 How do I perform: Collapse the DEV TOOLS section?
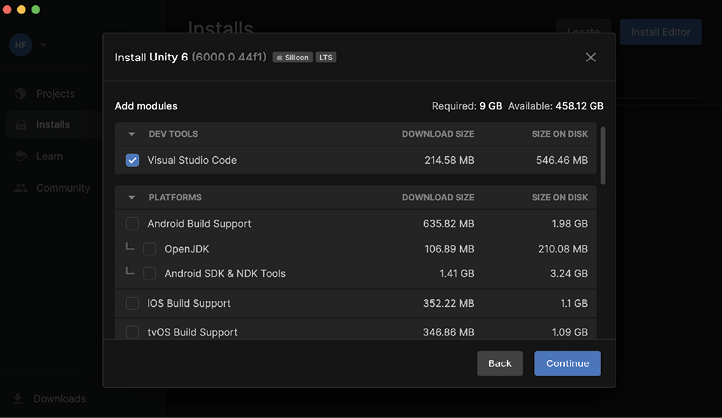tap(132, 134)
